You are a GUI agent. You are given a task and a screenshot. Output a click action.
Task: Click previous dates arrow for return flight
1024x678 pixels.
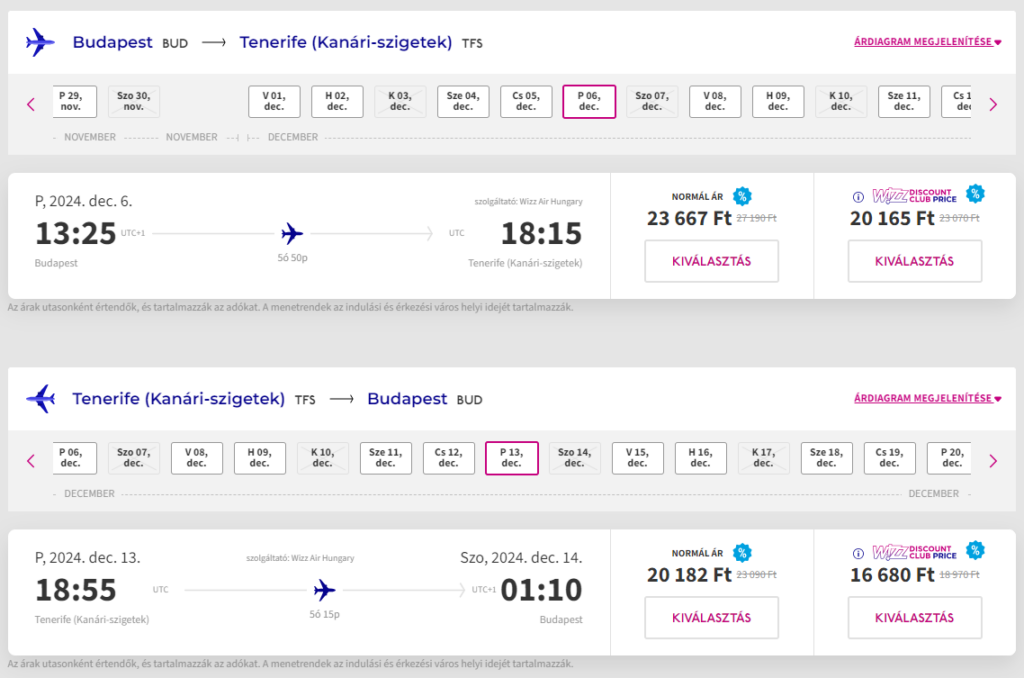31,461
